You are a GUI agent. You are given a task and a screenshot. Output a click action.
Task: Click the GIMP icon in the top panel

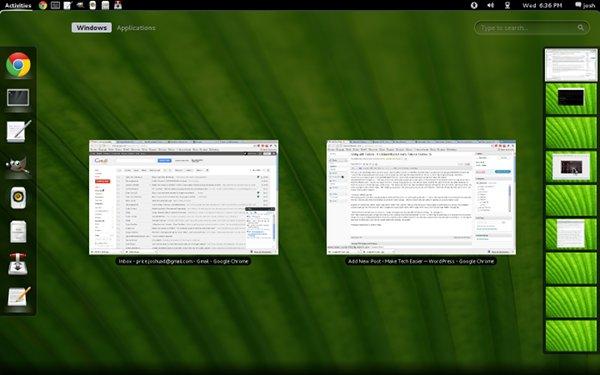tap(80, 5)
